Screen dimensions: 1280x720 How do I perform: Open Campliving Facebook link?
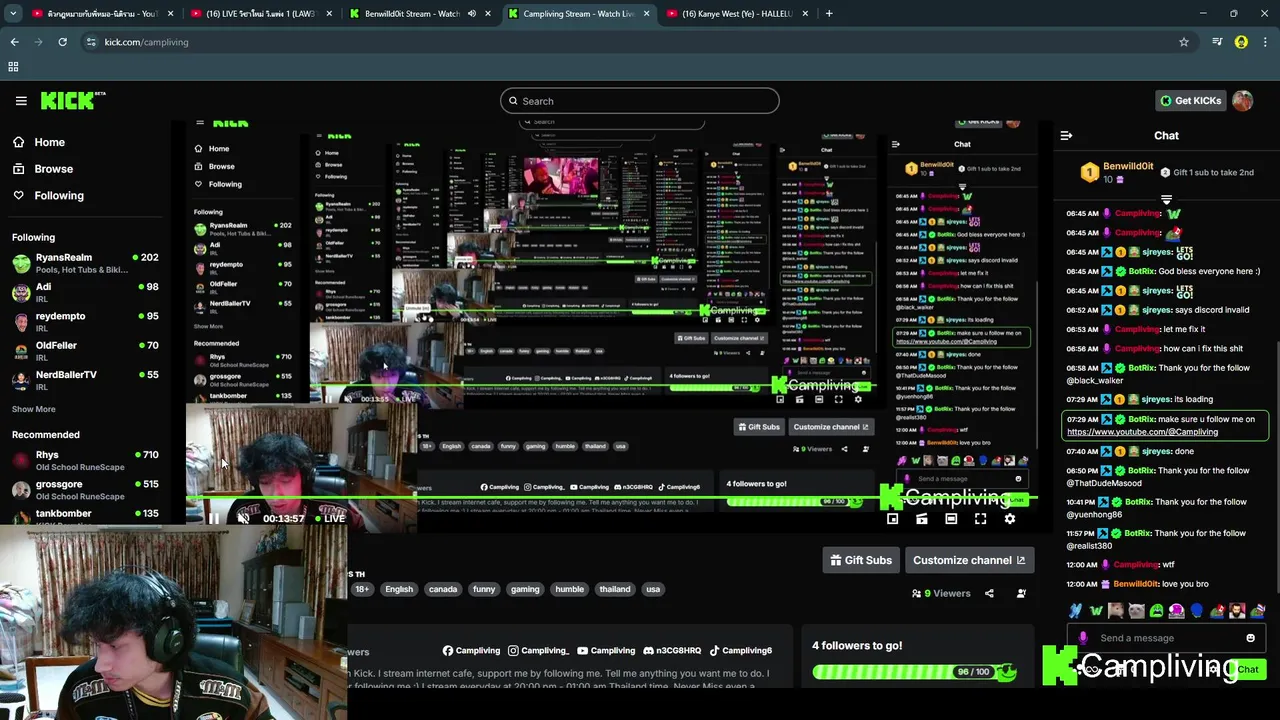click(471, 651)
